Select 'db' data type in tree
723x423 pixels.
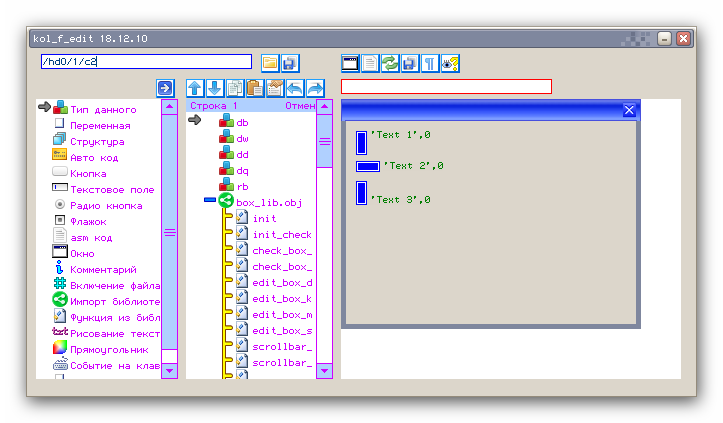click(x=242, y=123)
